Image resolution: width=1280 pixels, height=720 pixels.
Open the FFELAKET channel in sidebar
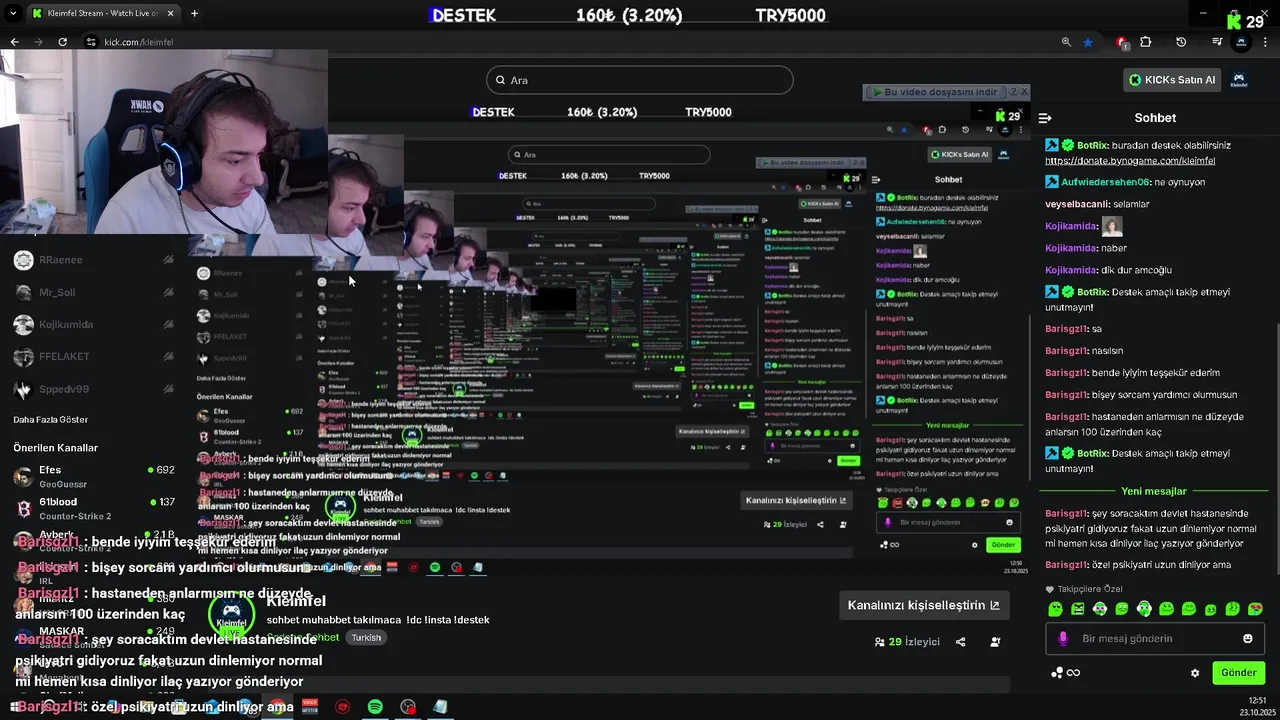(92, 356)
